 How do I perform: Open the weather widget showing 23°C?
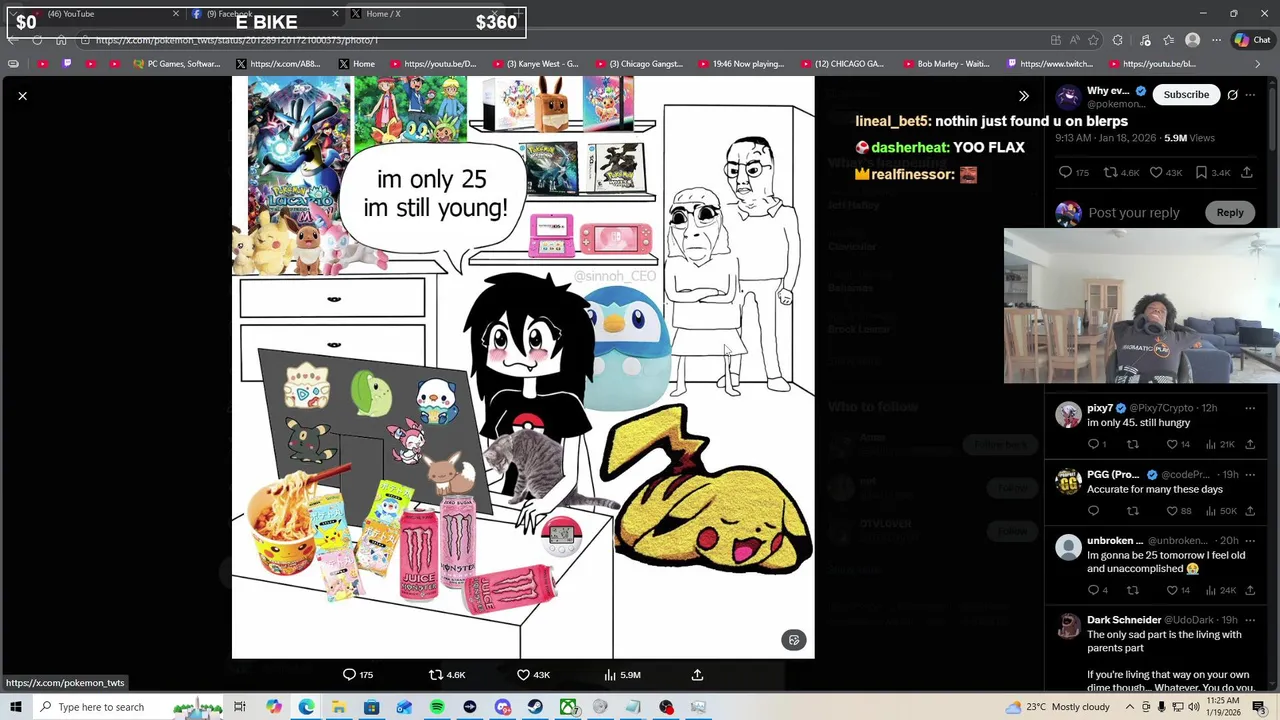coord(1058,707)
